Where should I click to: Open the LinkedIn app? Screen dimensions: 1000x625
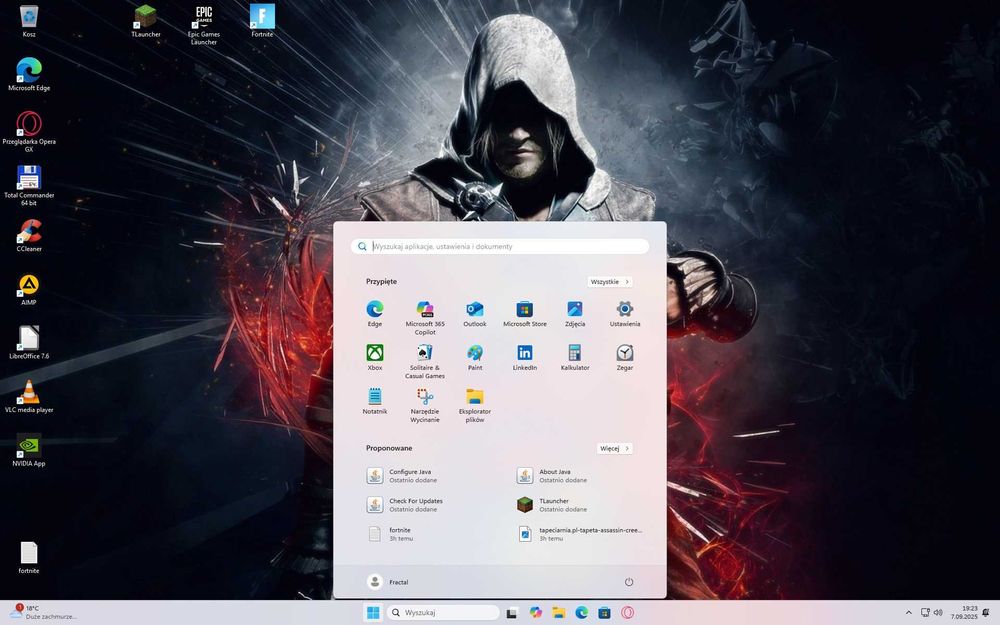[x=524, y=357]
